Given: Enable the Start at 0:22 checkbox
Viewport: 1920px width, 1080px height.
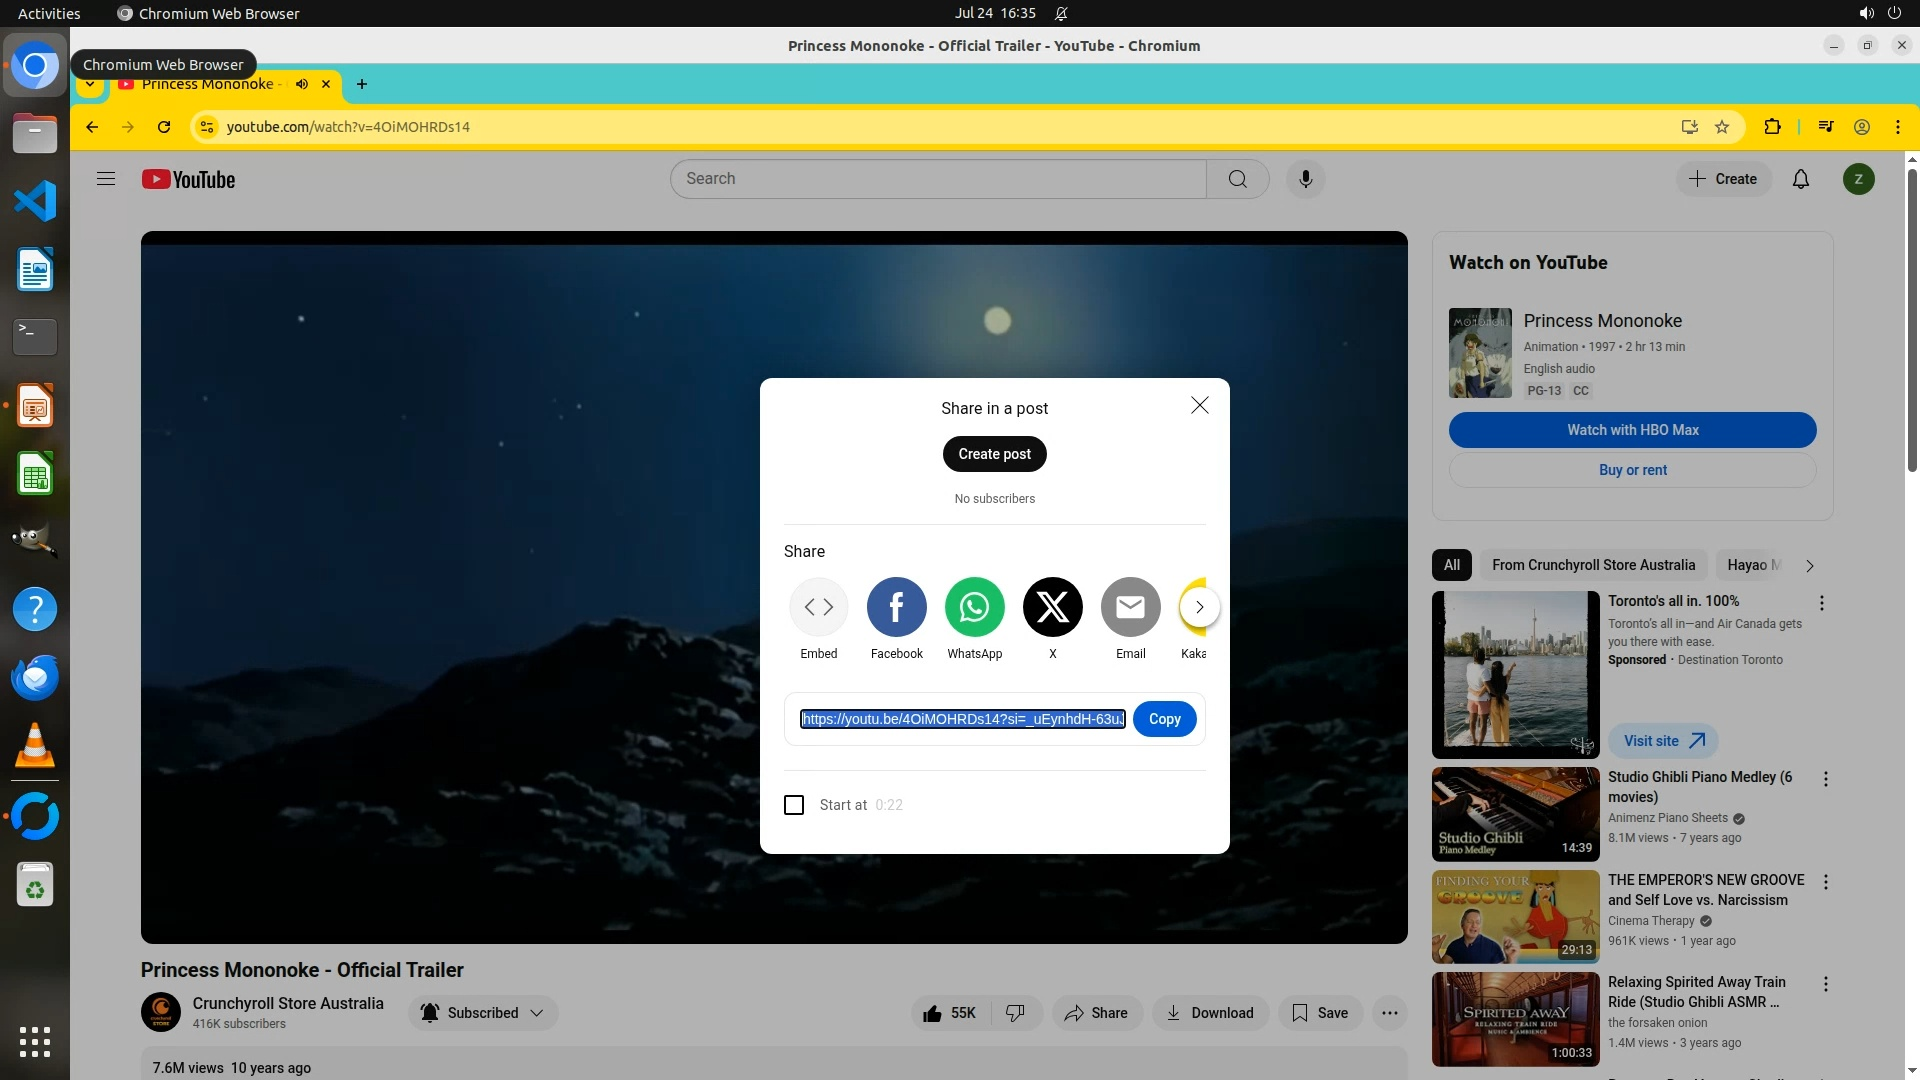Looking at the screenshot, I should (794, 805).
